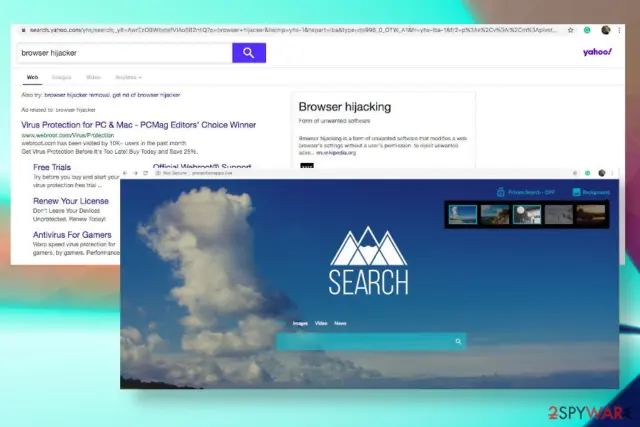Toggle Private Search OFF lock switch
640x427 pixels.
click(x=526, y=192)
